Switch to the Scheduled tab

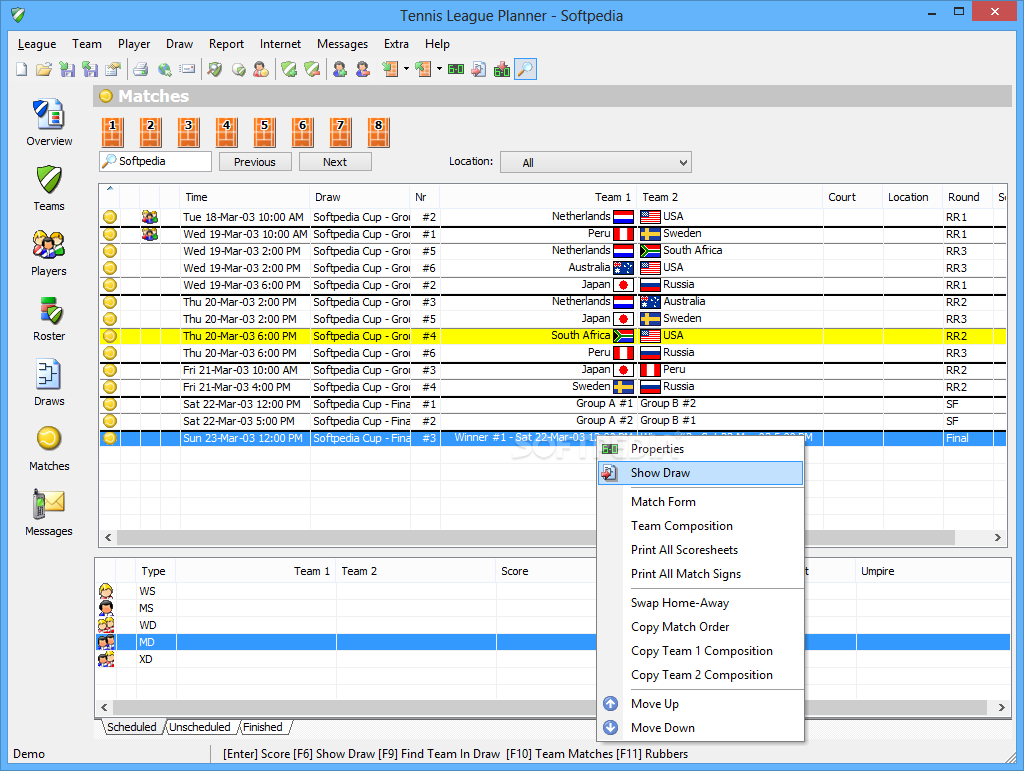coord(132,727)
